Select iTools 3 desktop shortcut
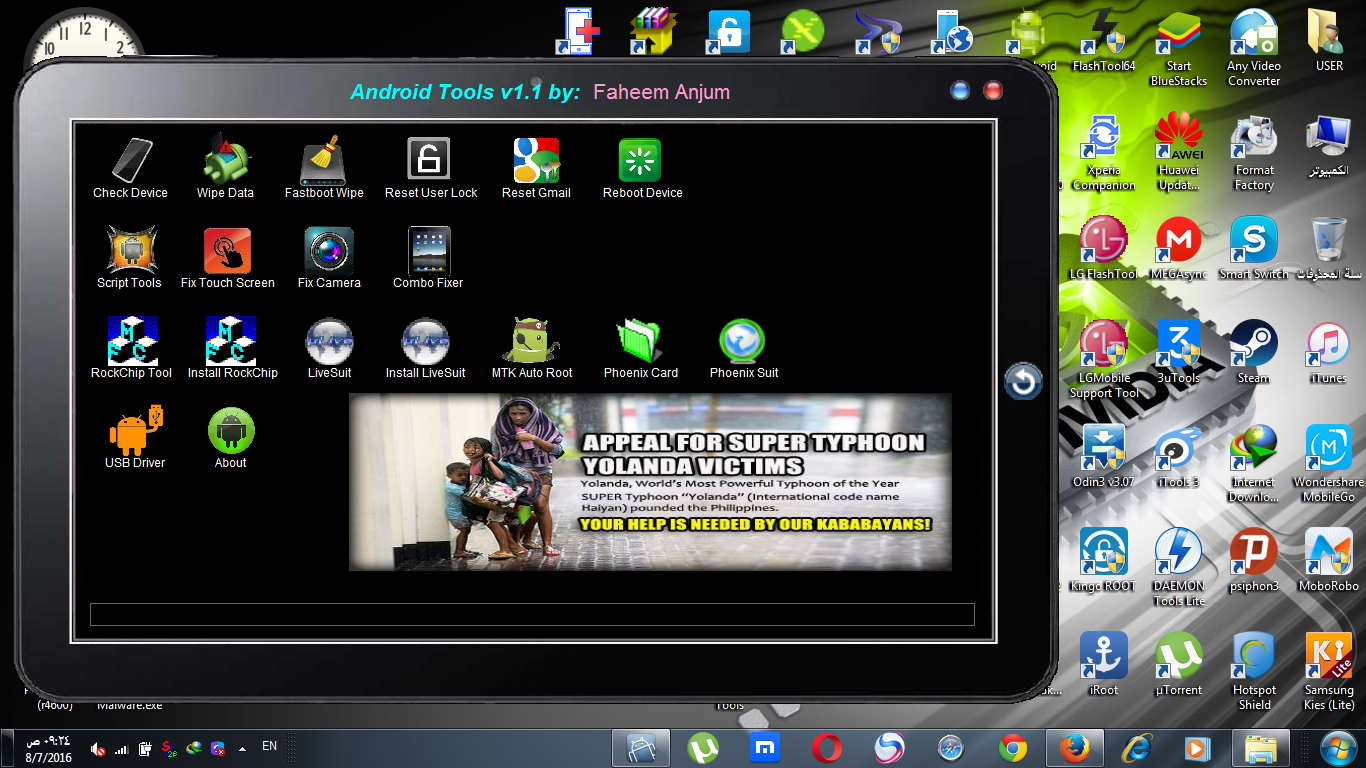The height and width of the screenshot is (768, 1366). point(1179,457)
